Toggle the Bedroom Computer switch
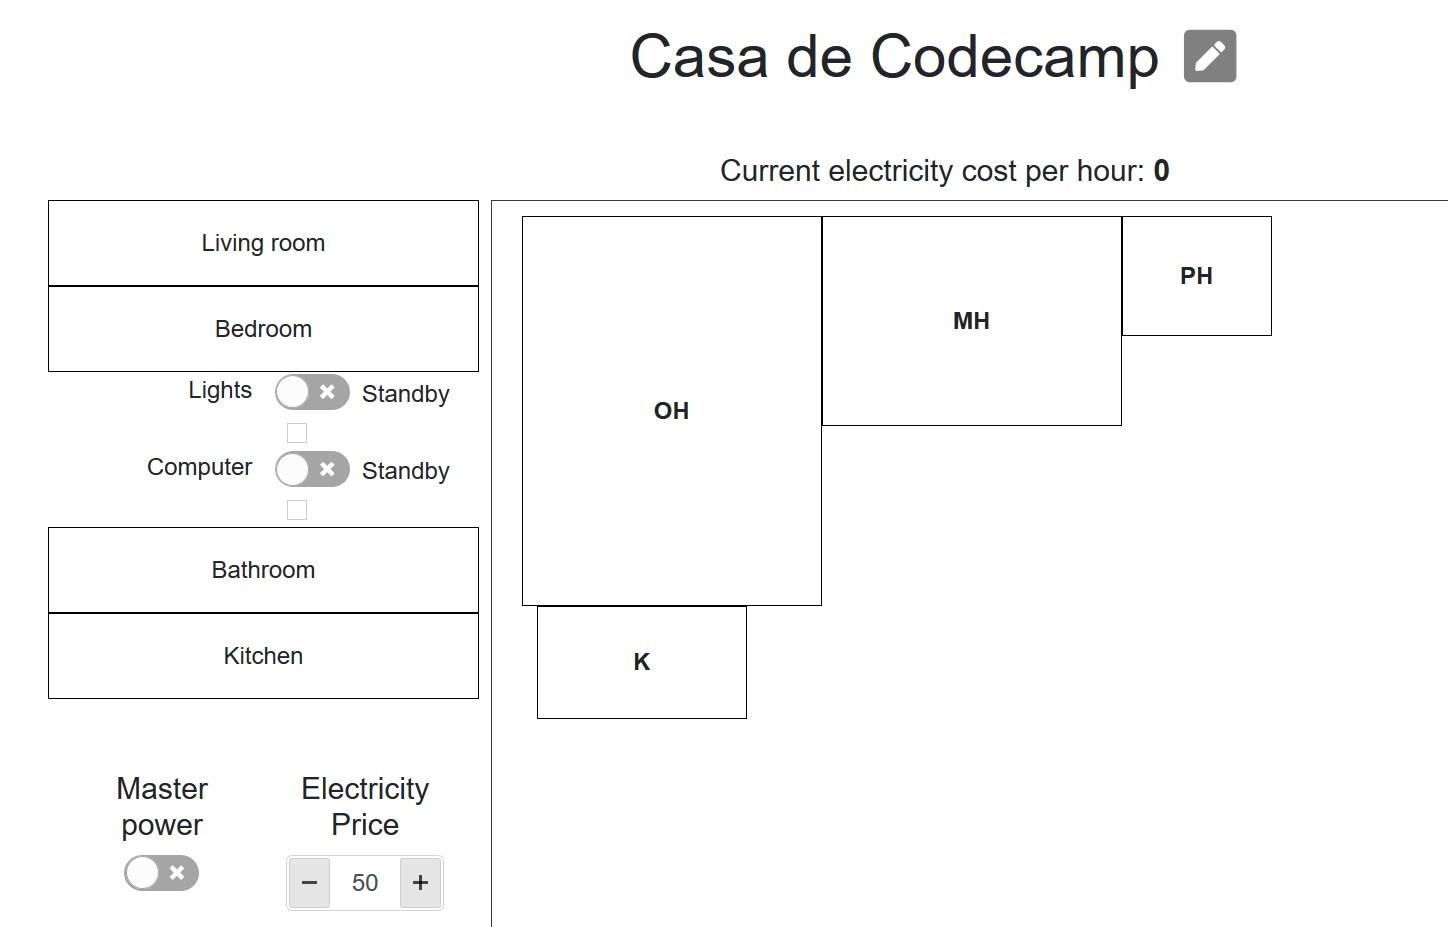 coord(312,469)
